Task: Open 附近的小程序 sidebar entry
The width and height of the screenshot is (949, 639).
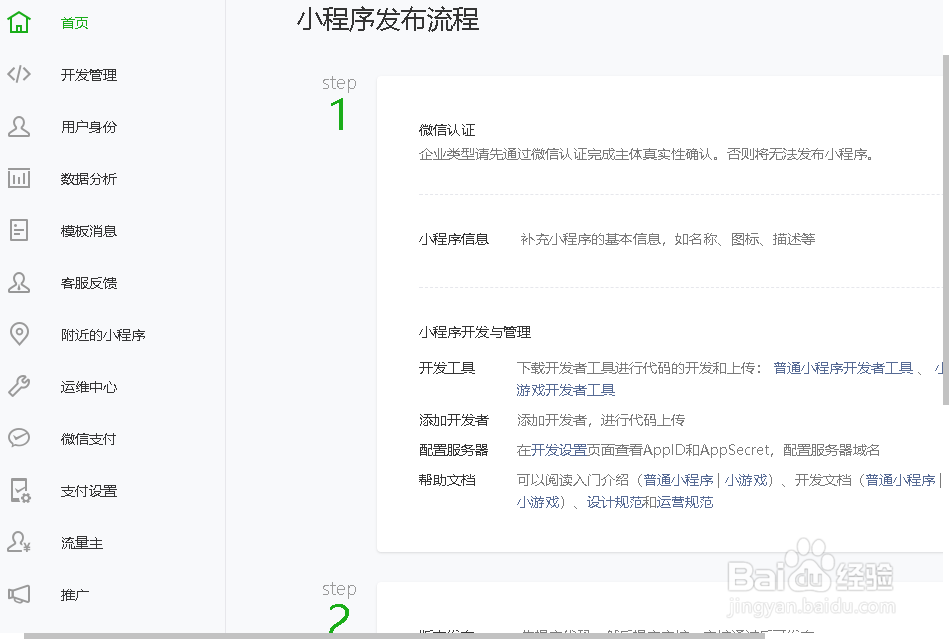Action: point(103,335)
